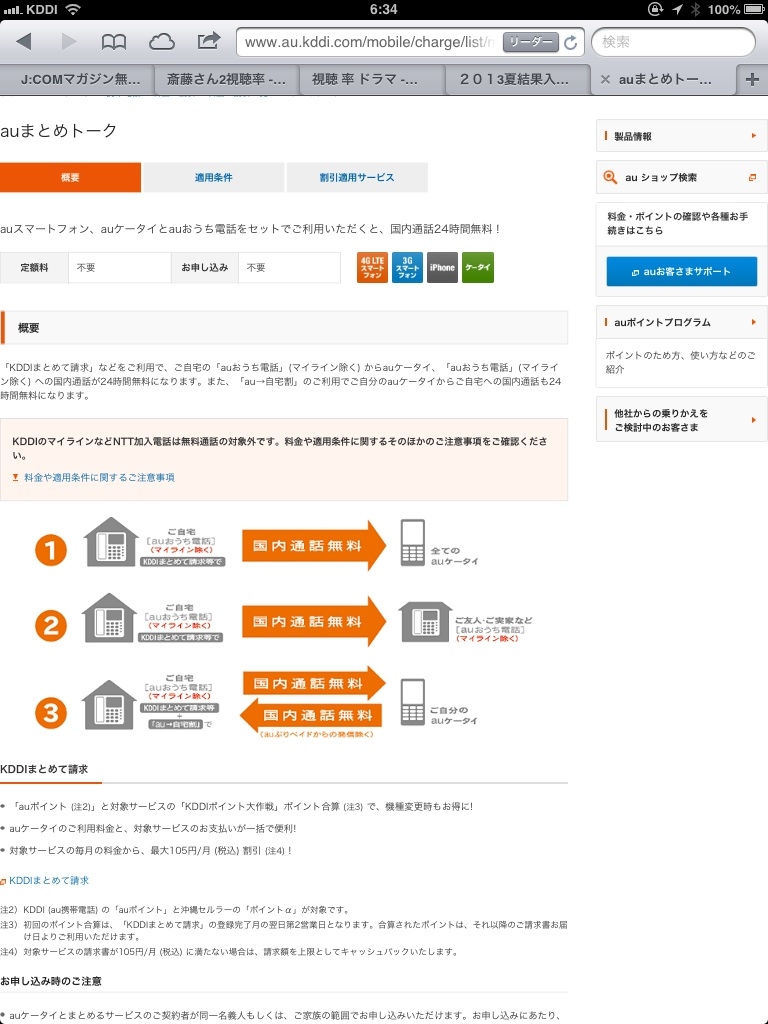Click the iPhone gray badge

coord(442,268)
